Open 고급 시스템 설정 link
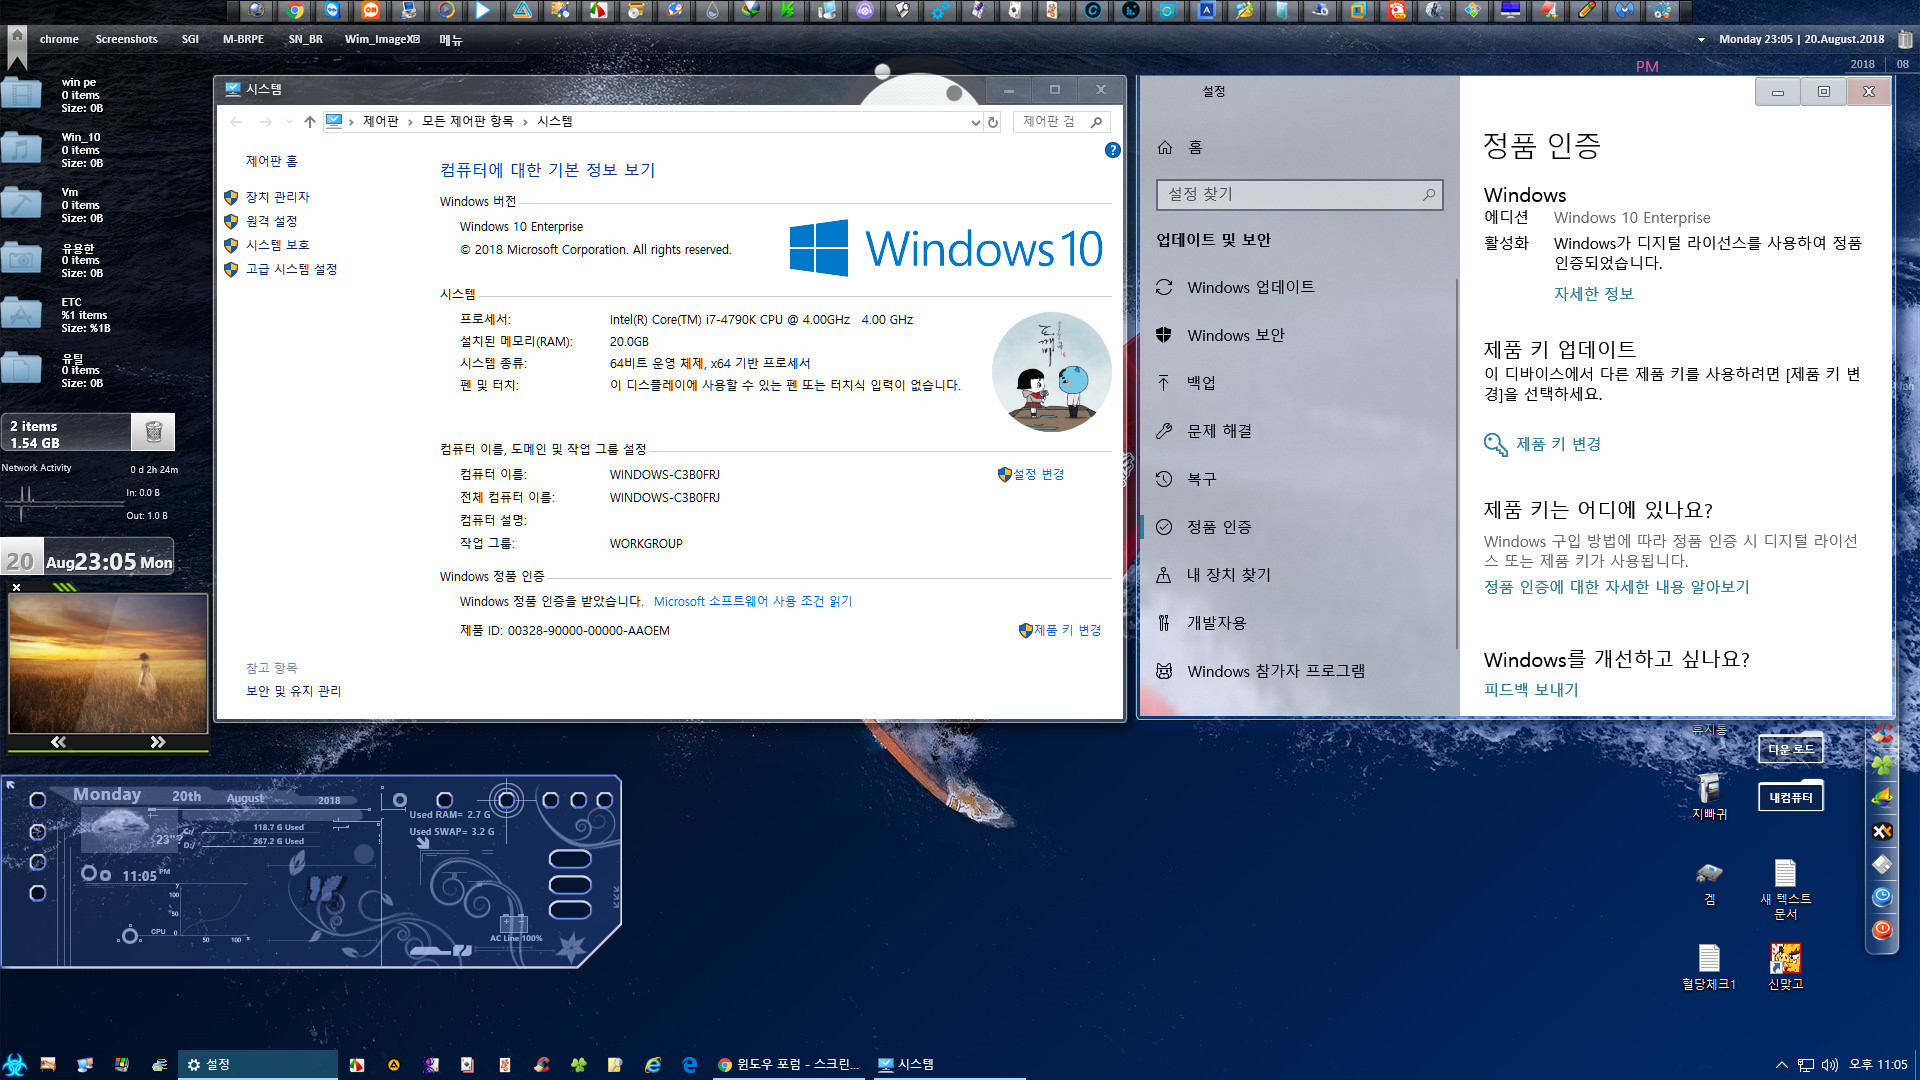This screenshot has height=1080, width=1920. click(291, 269)
